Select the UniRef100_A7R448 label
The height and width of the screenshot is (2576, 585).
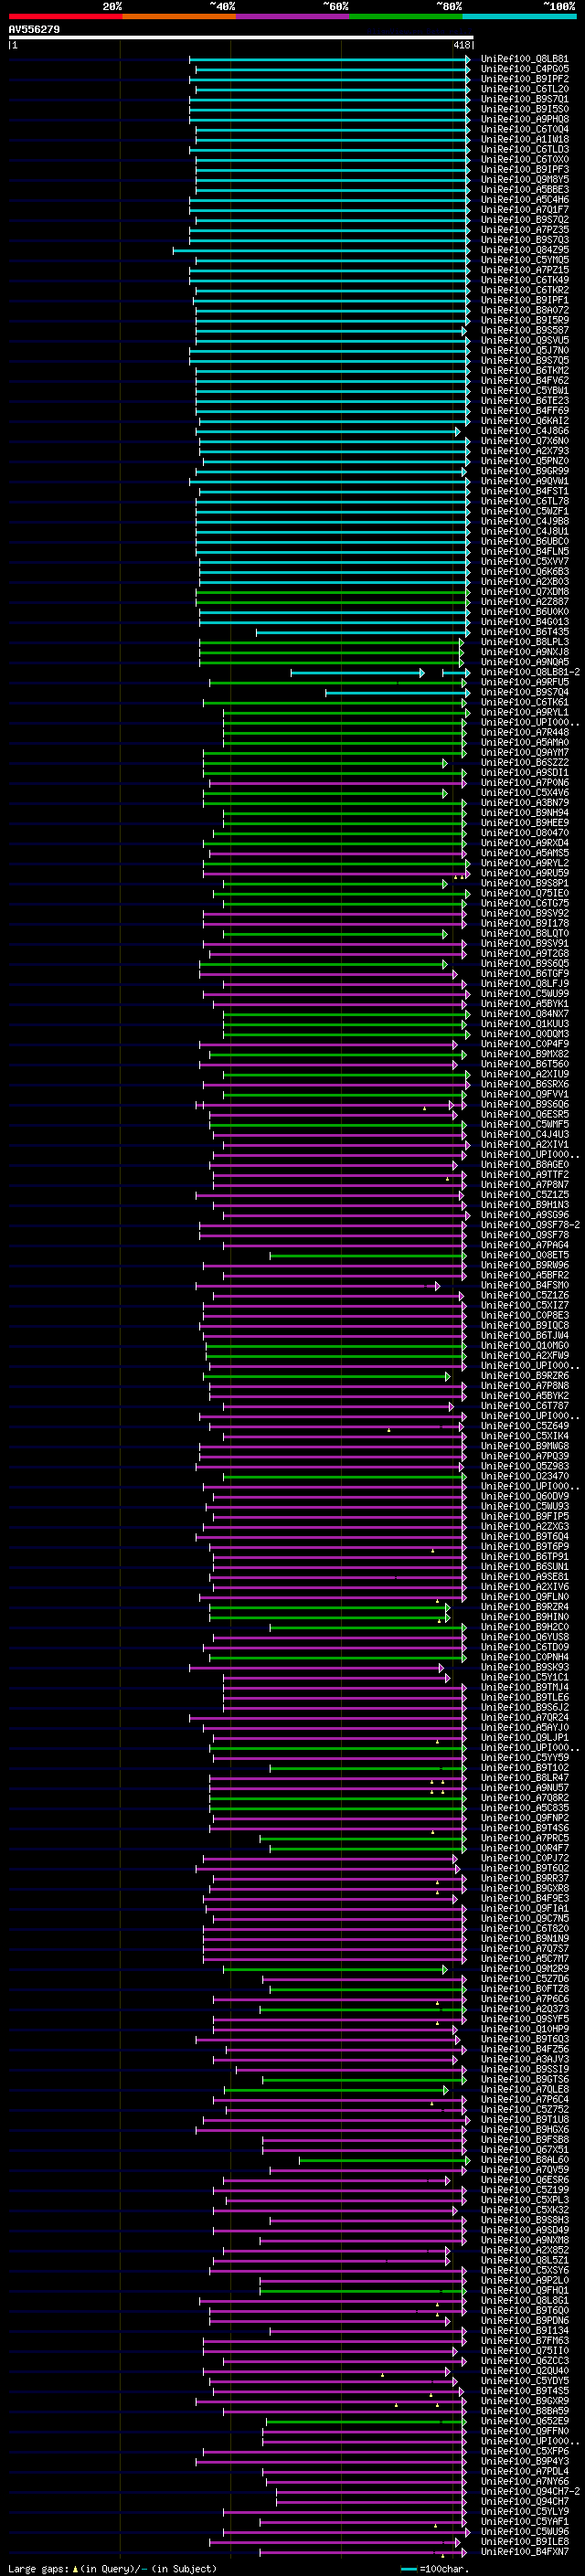[x=525, y=732]
